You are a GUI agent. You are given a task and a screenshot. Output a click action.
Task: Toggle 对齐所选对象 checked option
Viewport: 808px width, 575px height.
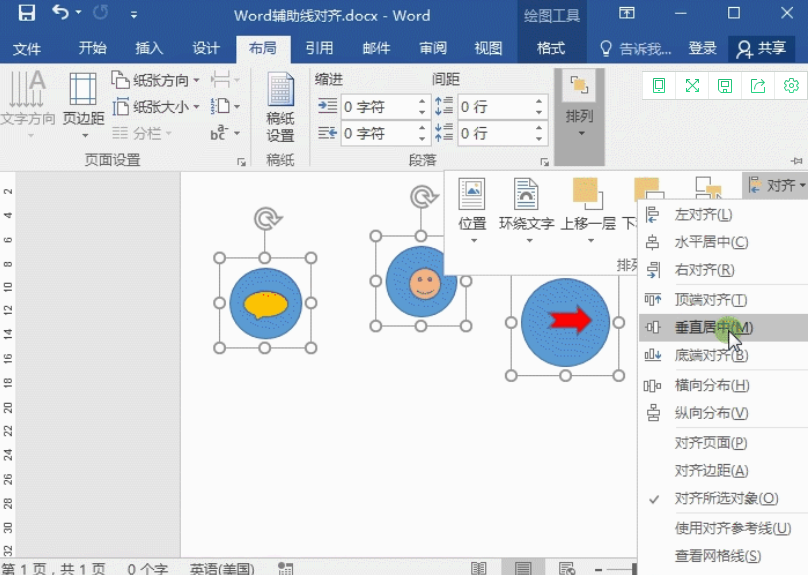tap(726, 498)
